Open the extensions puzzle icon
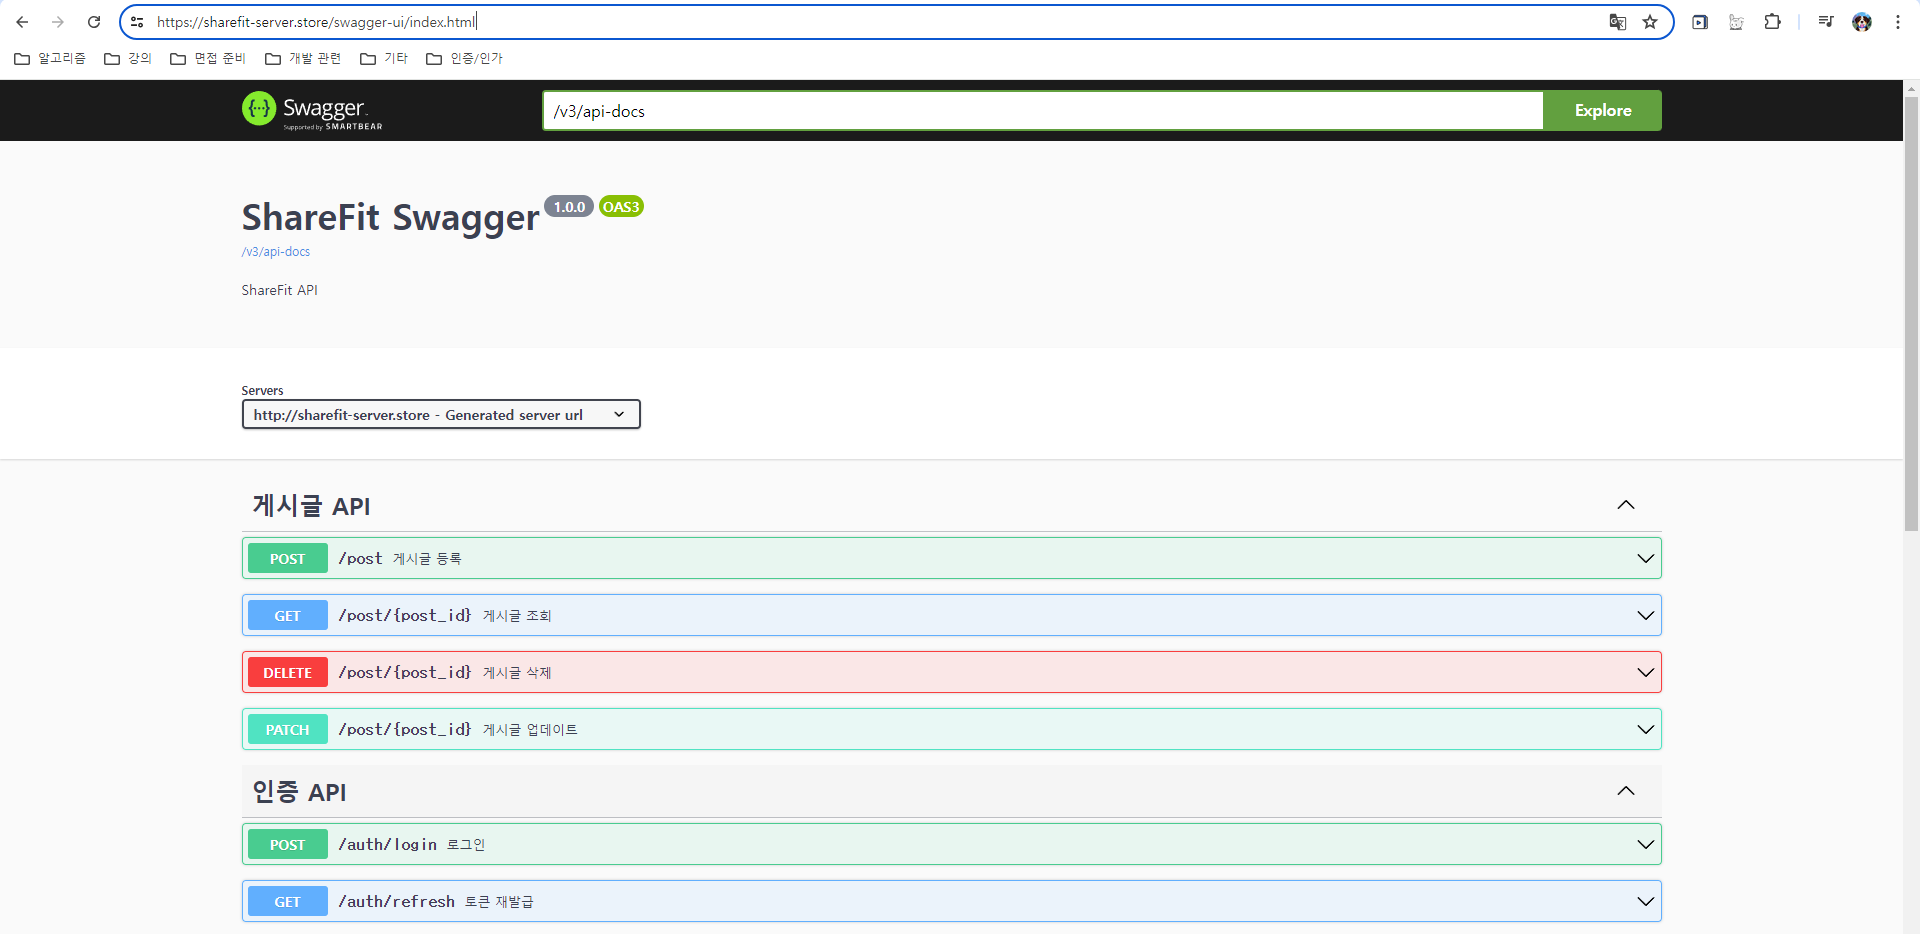 pyautogui.click(x=1772, y=22)
